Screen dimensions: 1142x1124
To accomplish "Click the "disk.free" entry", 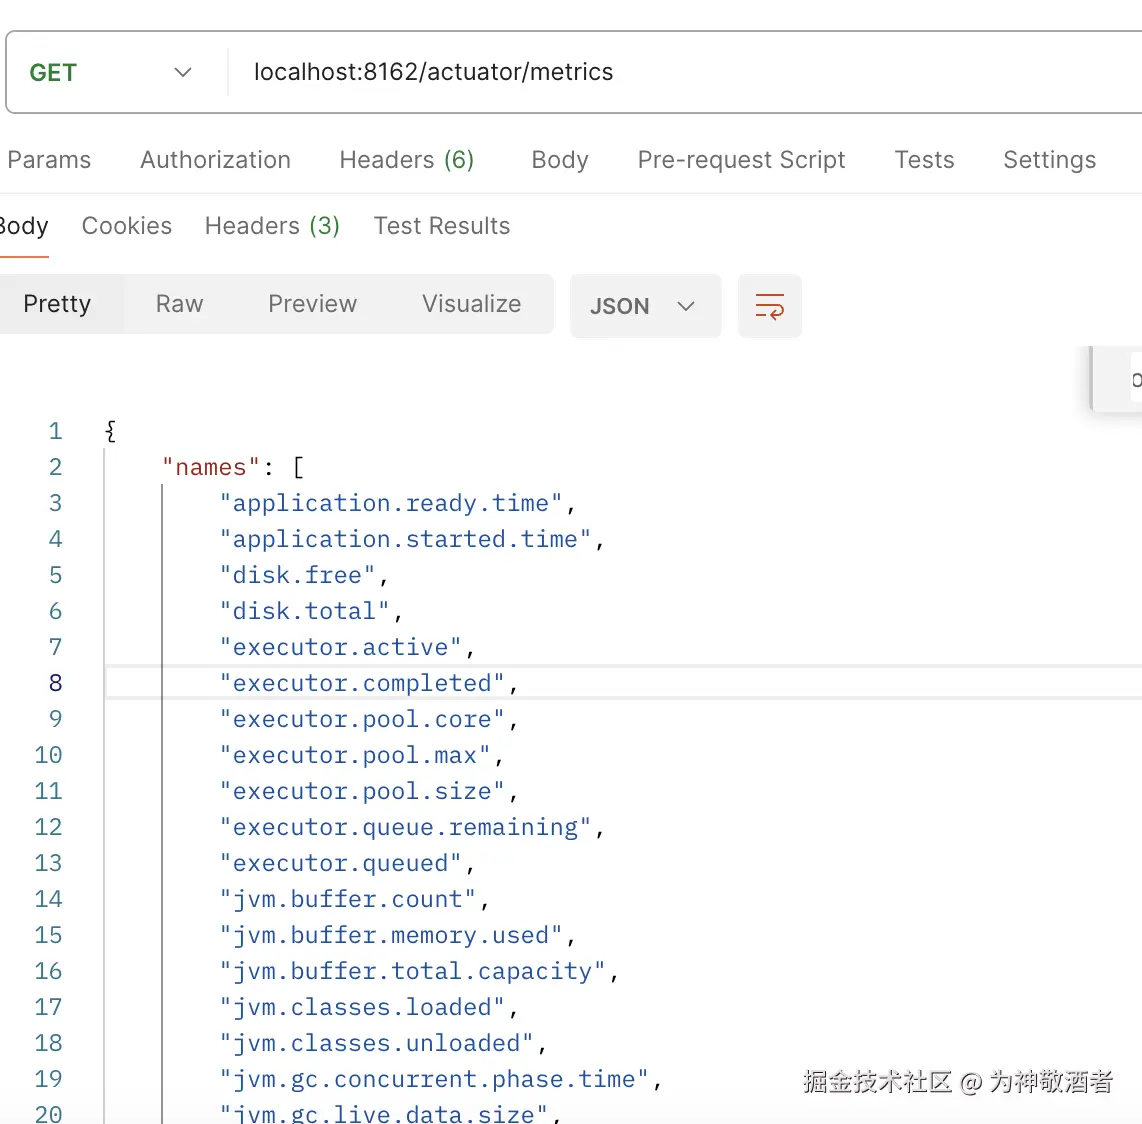I will tap(297, 575).
